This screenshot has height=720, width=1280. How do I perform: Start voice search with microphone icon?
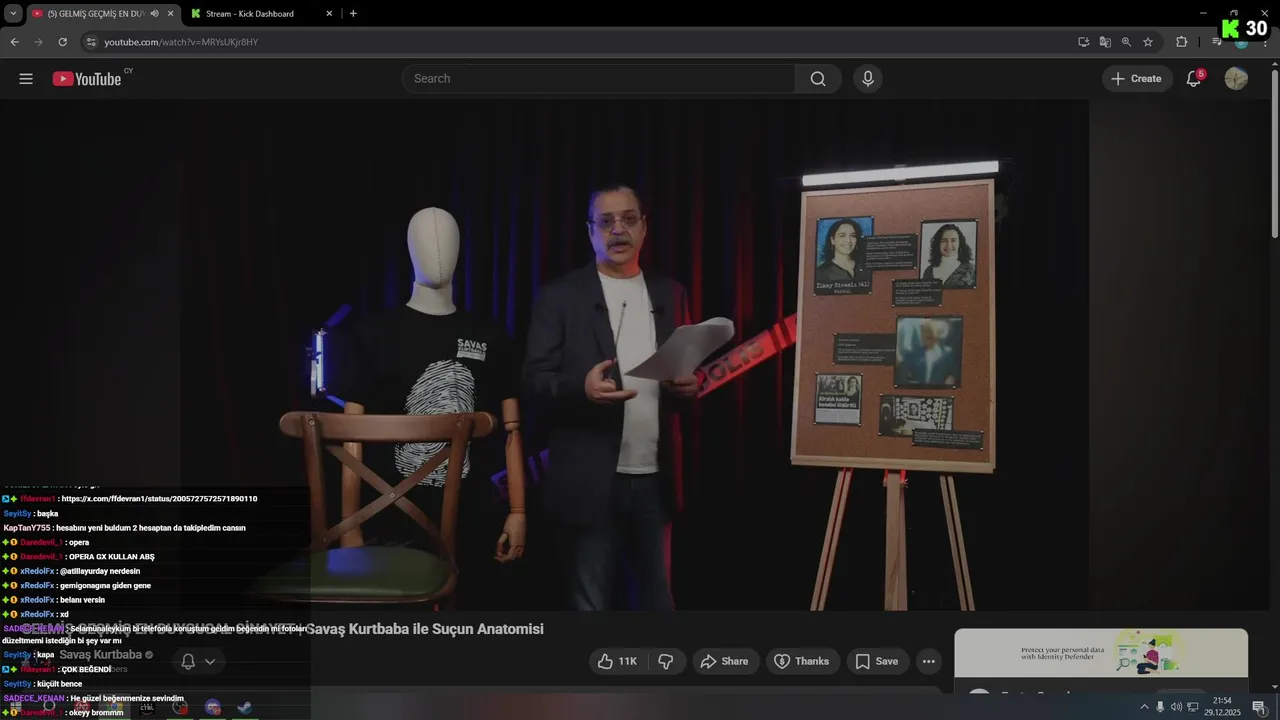click(867, 79)
